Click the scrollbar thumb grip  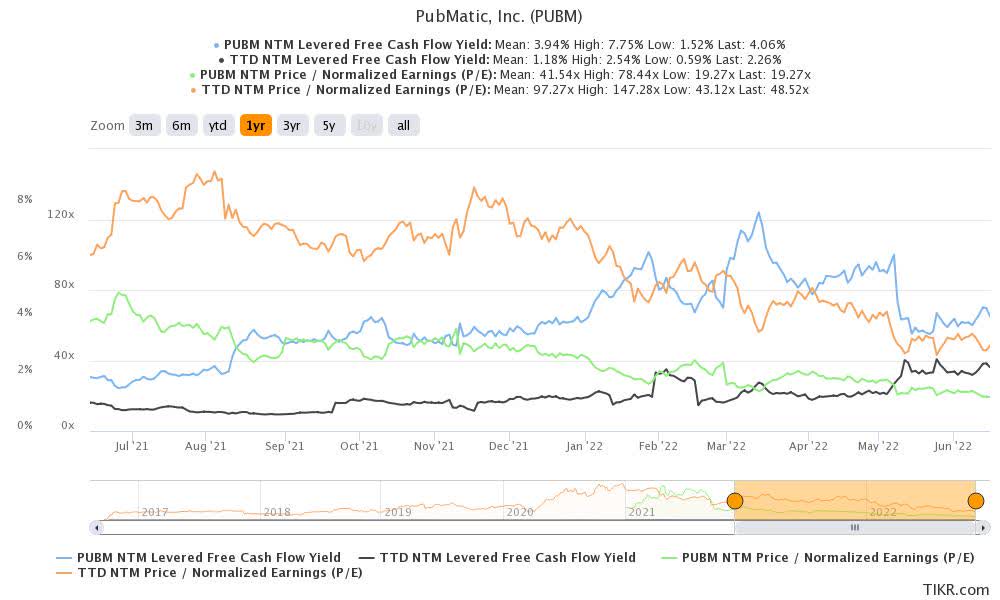[854, 527]
